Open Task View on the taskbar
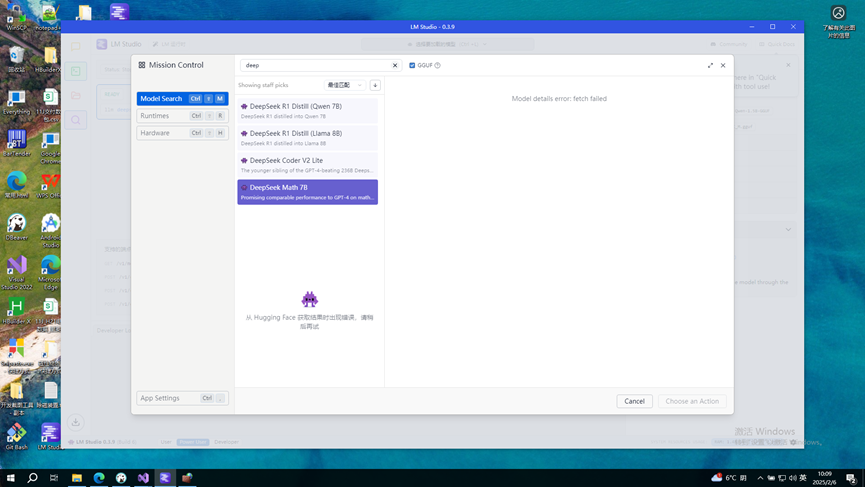 pyautogui.click(x=54, y=478)
